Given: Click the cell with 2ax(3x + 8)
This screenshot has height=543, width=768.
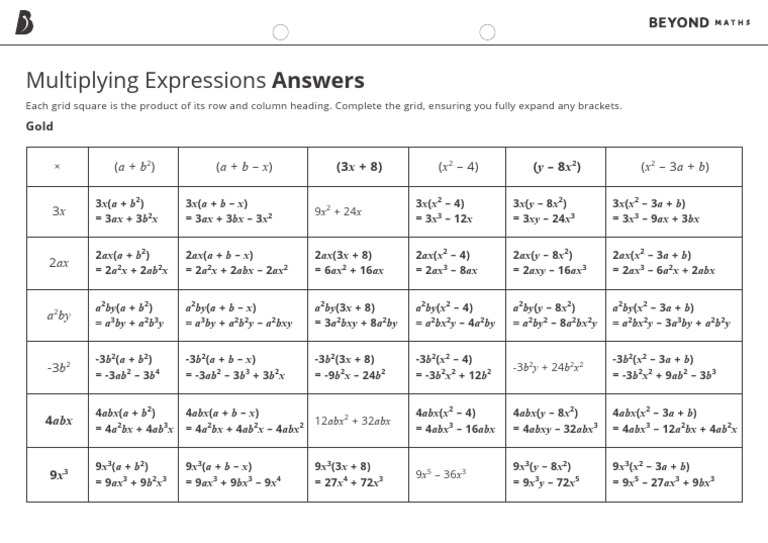Looking at the screenshot, I should (358, 263).
